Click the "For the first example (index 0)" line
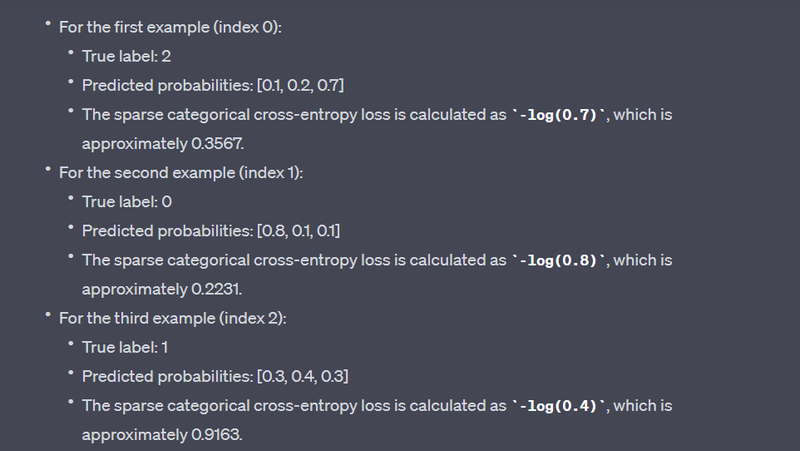This screenshot has height=451, width=800. pyautogui.click(x=170, y=27)
